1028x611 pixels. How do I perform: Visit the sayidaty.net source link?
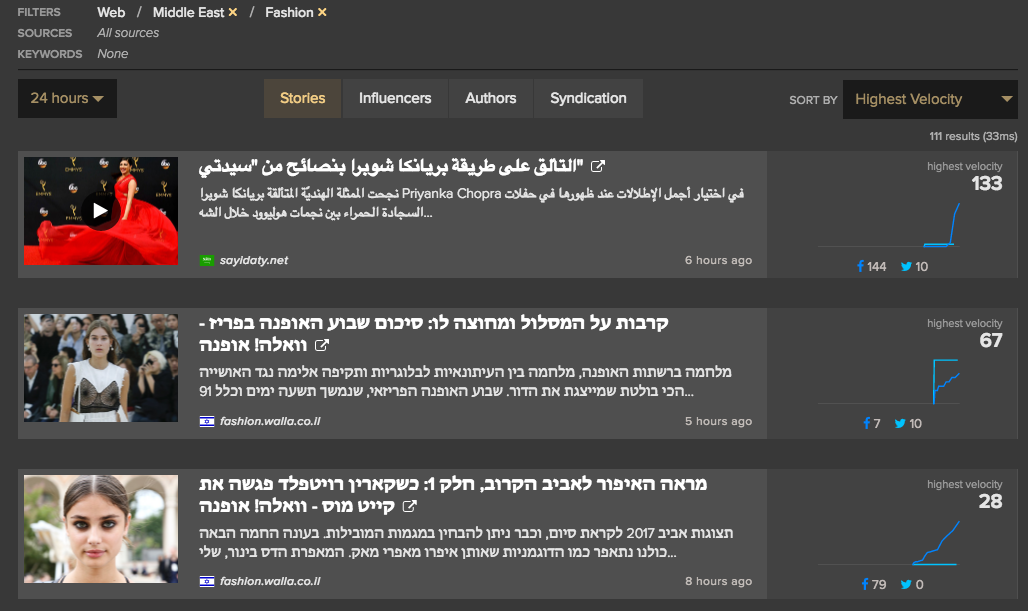pyautogui.click(x=253, y=260)
